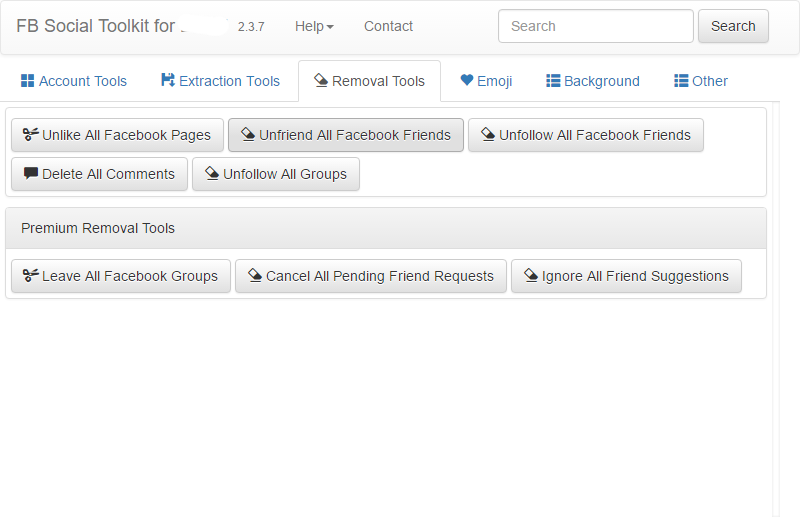Click Unfollow All Groups button

click(276, 174)
